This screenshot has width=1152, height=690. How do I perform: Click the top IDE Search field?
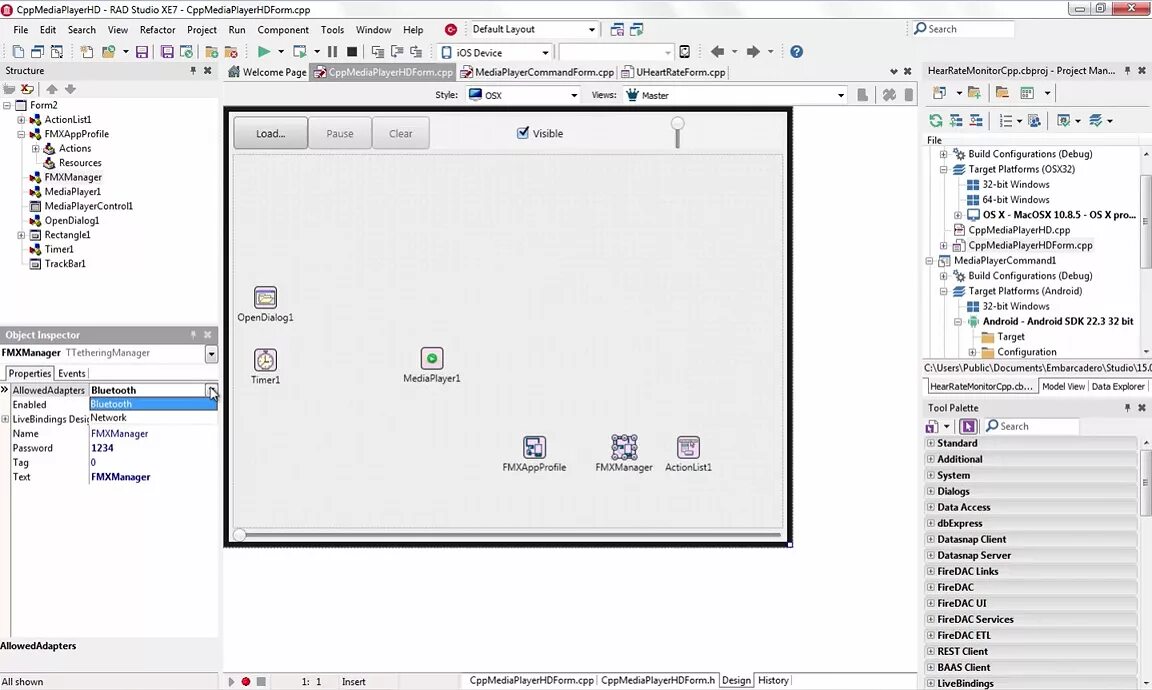(962, 29)
